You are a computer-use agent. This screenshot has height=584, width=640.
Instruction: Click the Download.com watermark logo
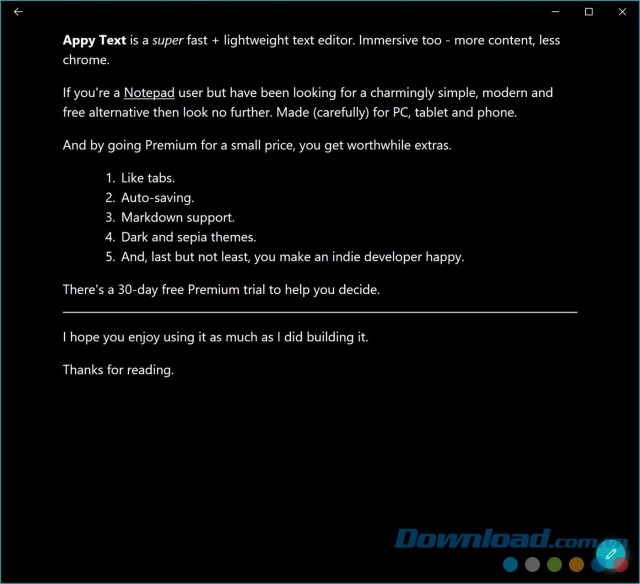tap(510, 539)
